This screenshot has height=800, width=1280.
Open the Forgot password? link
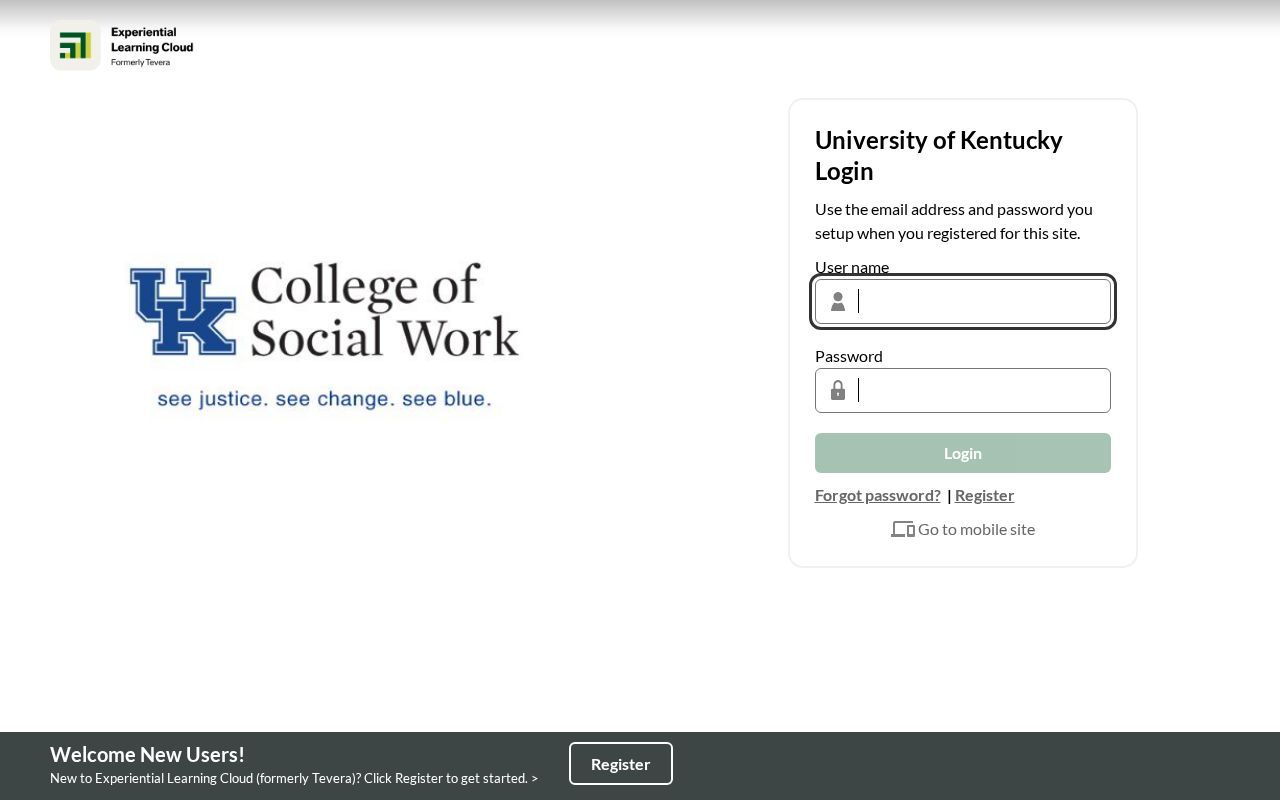coord(878,495)
